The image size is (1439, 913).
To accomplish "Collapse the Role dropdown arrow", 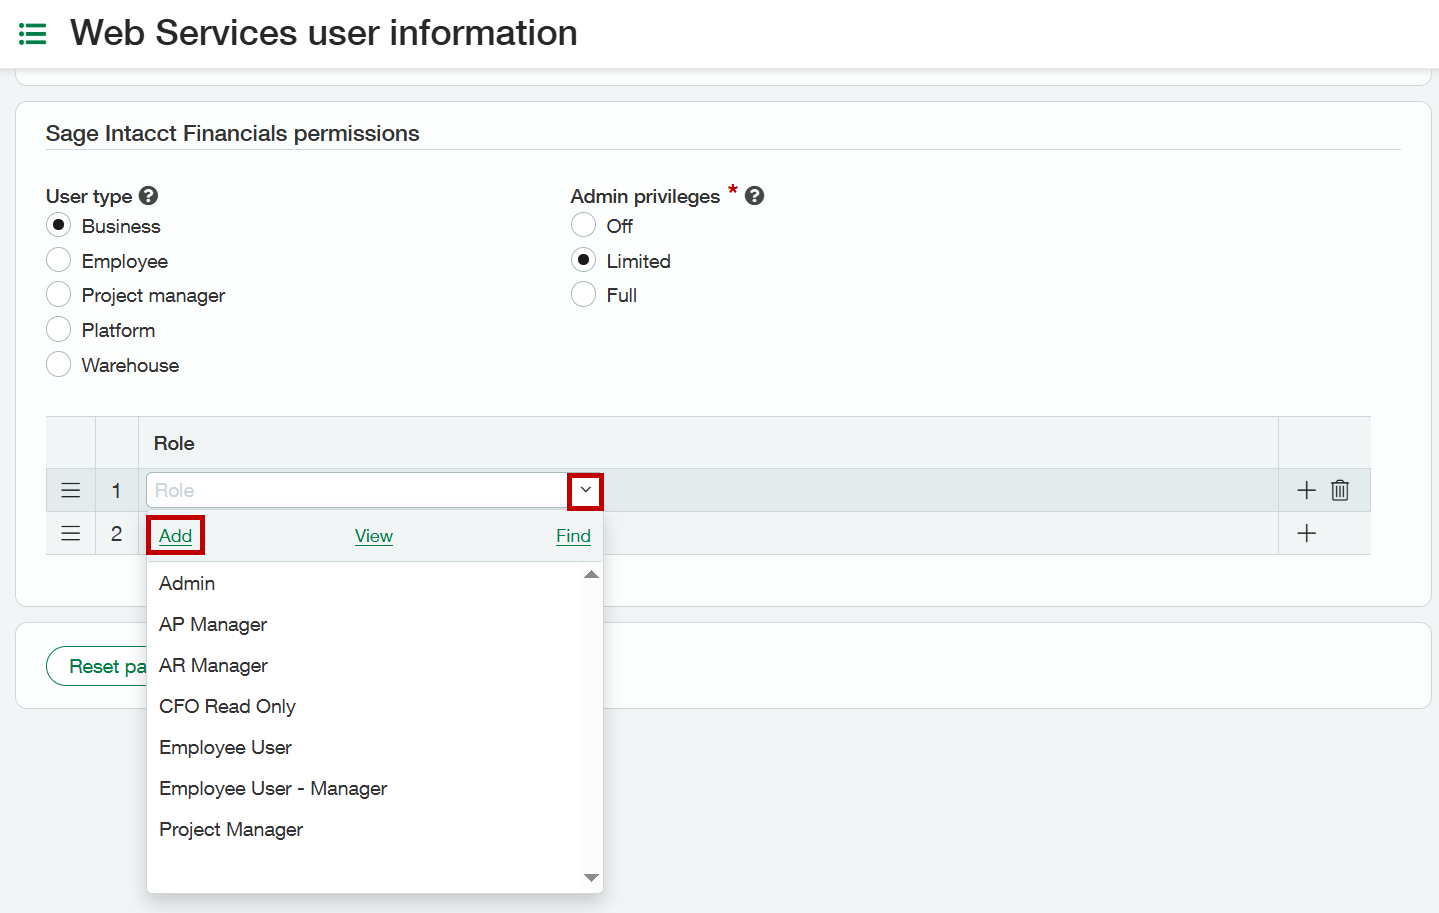I will [x=585, y=490].
